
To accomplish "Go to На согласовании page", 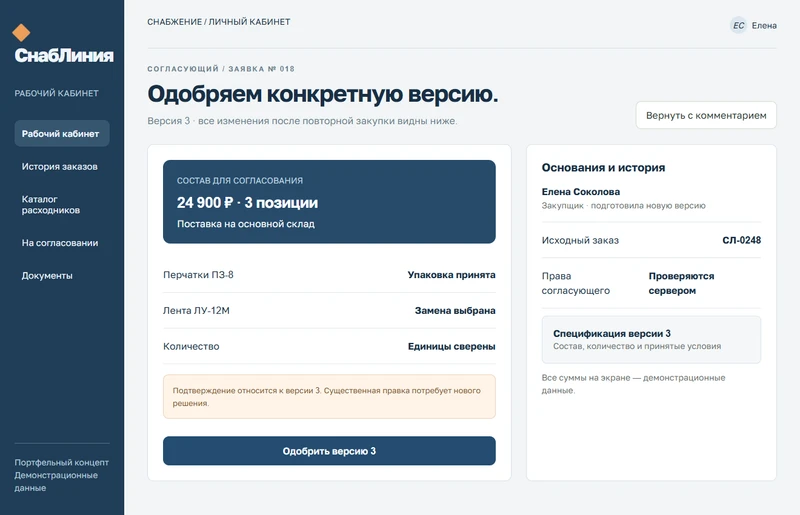I will 62,243.
